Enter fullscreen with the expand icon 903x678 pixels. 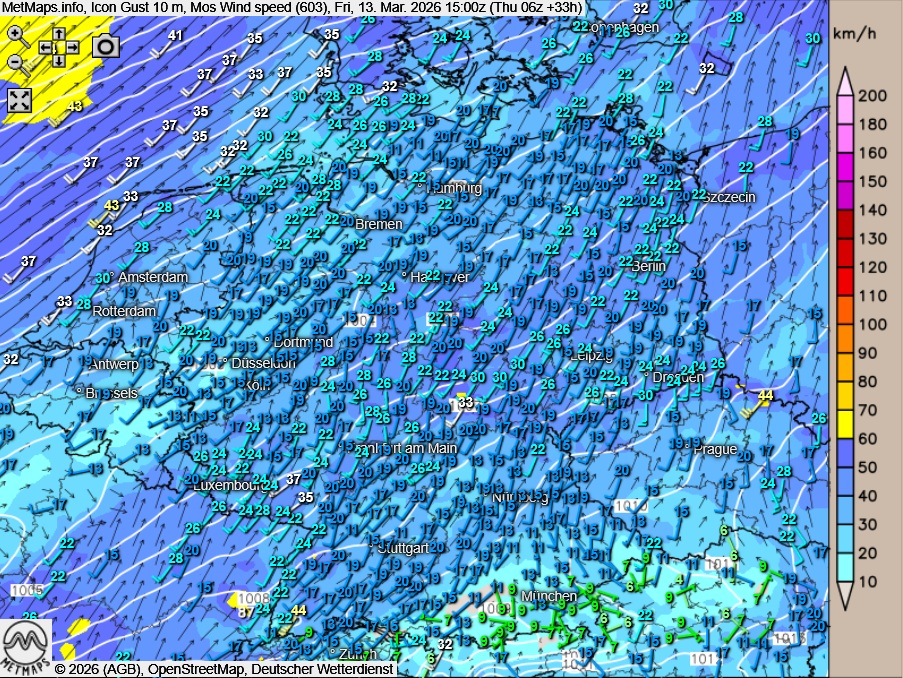[x=20, y=99]
